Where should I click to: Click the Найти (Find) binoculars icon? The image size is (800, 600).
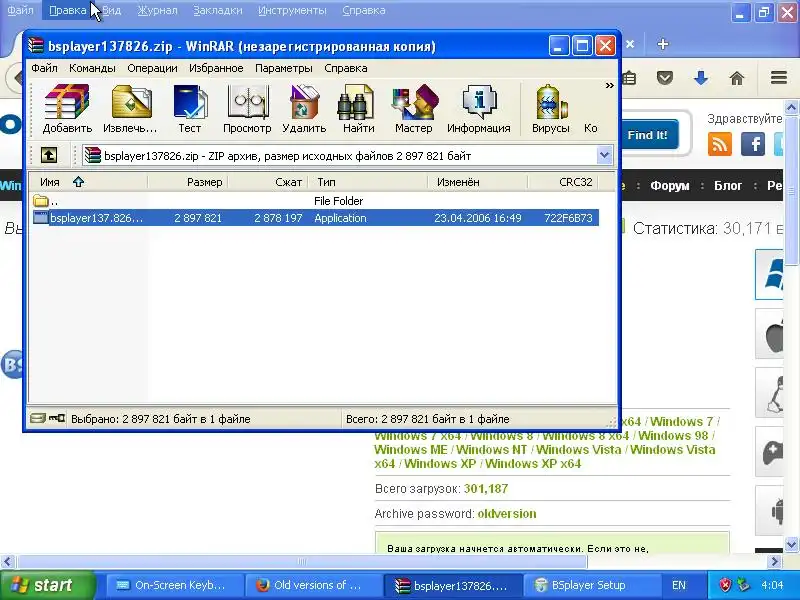[x=358, y=109]
